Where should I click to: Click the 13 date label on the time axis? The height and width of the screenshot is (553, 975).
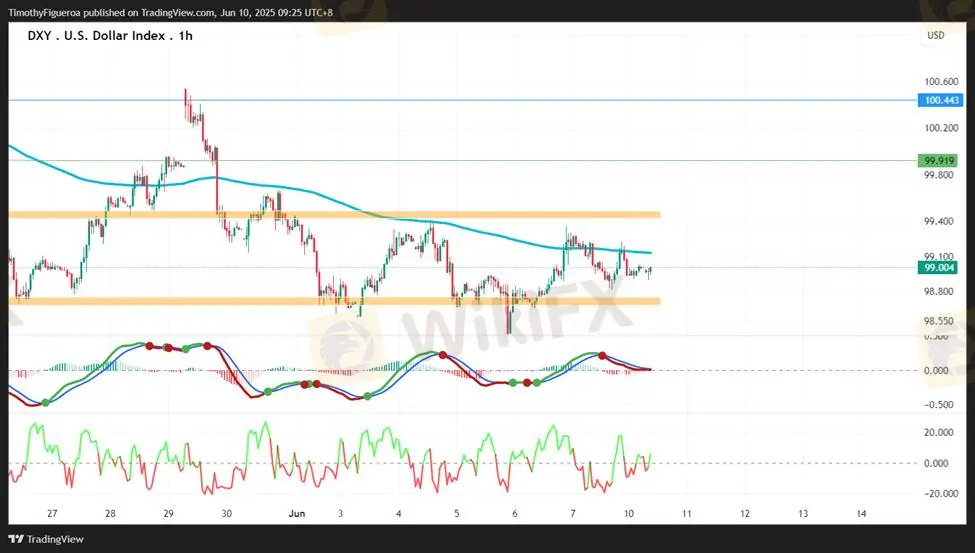803,514
